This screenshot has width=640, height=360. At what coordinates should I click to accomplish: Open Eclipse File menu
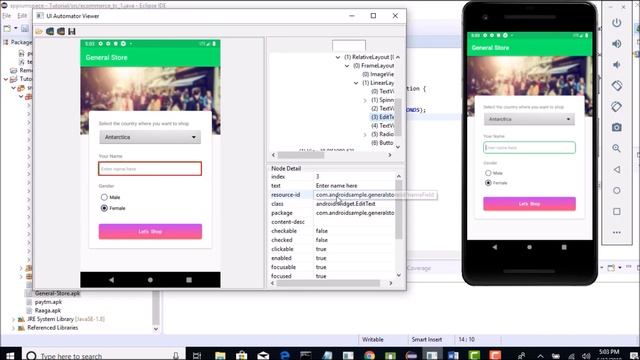pyautogui.click(x=7, y=16)
